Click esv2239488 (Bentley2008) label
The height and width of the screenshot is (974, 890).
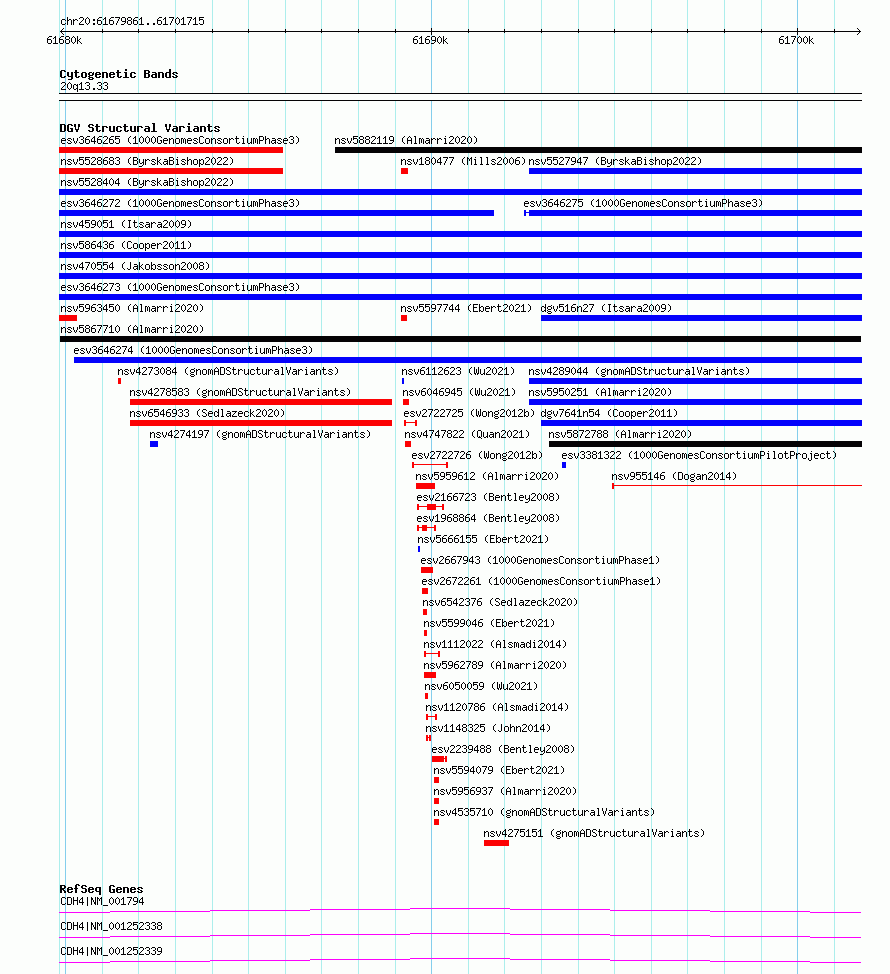503,750
